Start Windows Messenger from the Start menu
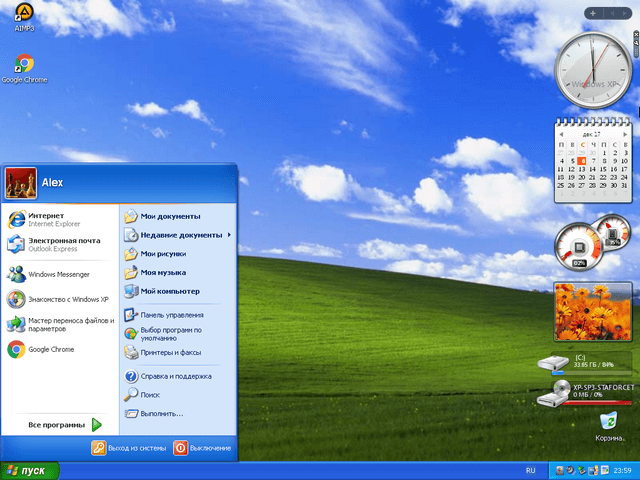This screenshot has height=480, width=640. click(58, 274)
